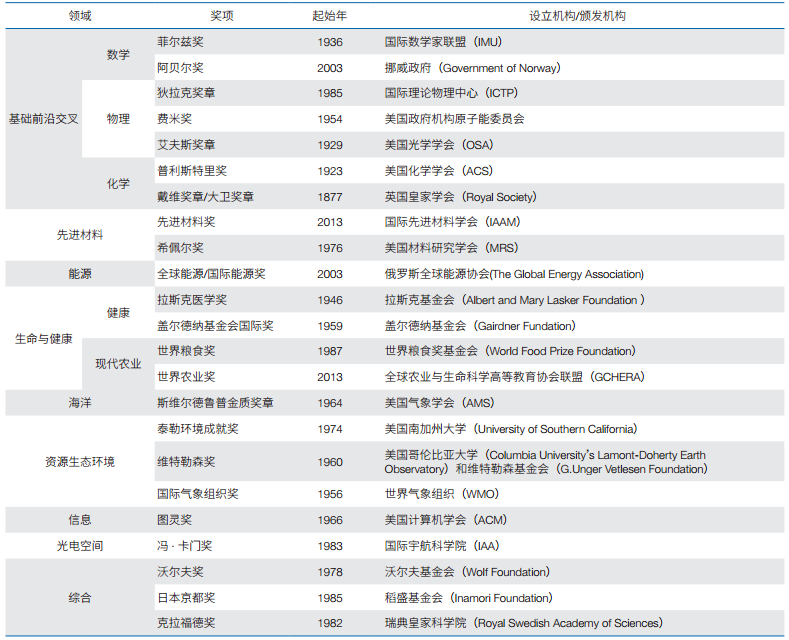Image resolution: width=789 pixels, height=640 pixels.
Task: Select the 信息 category cell
Action: [x=80, y=520]
